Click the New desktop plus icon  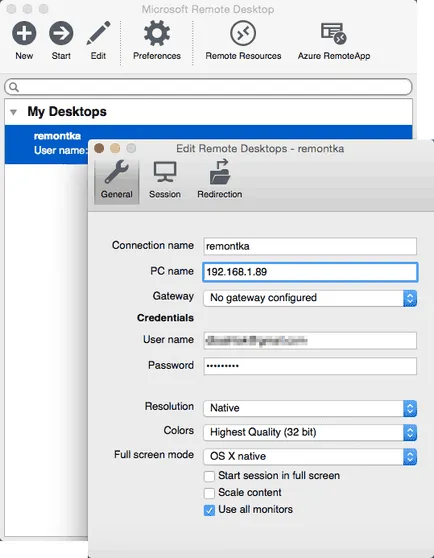pos(24,33)
